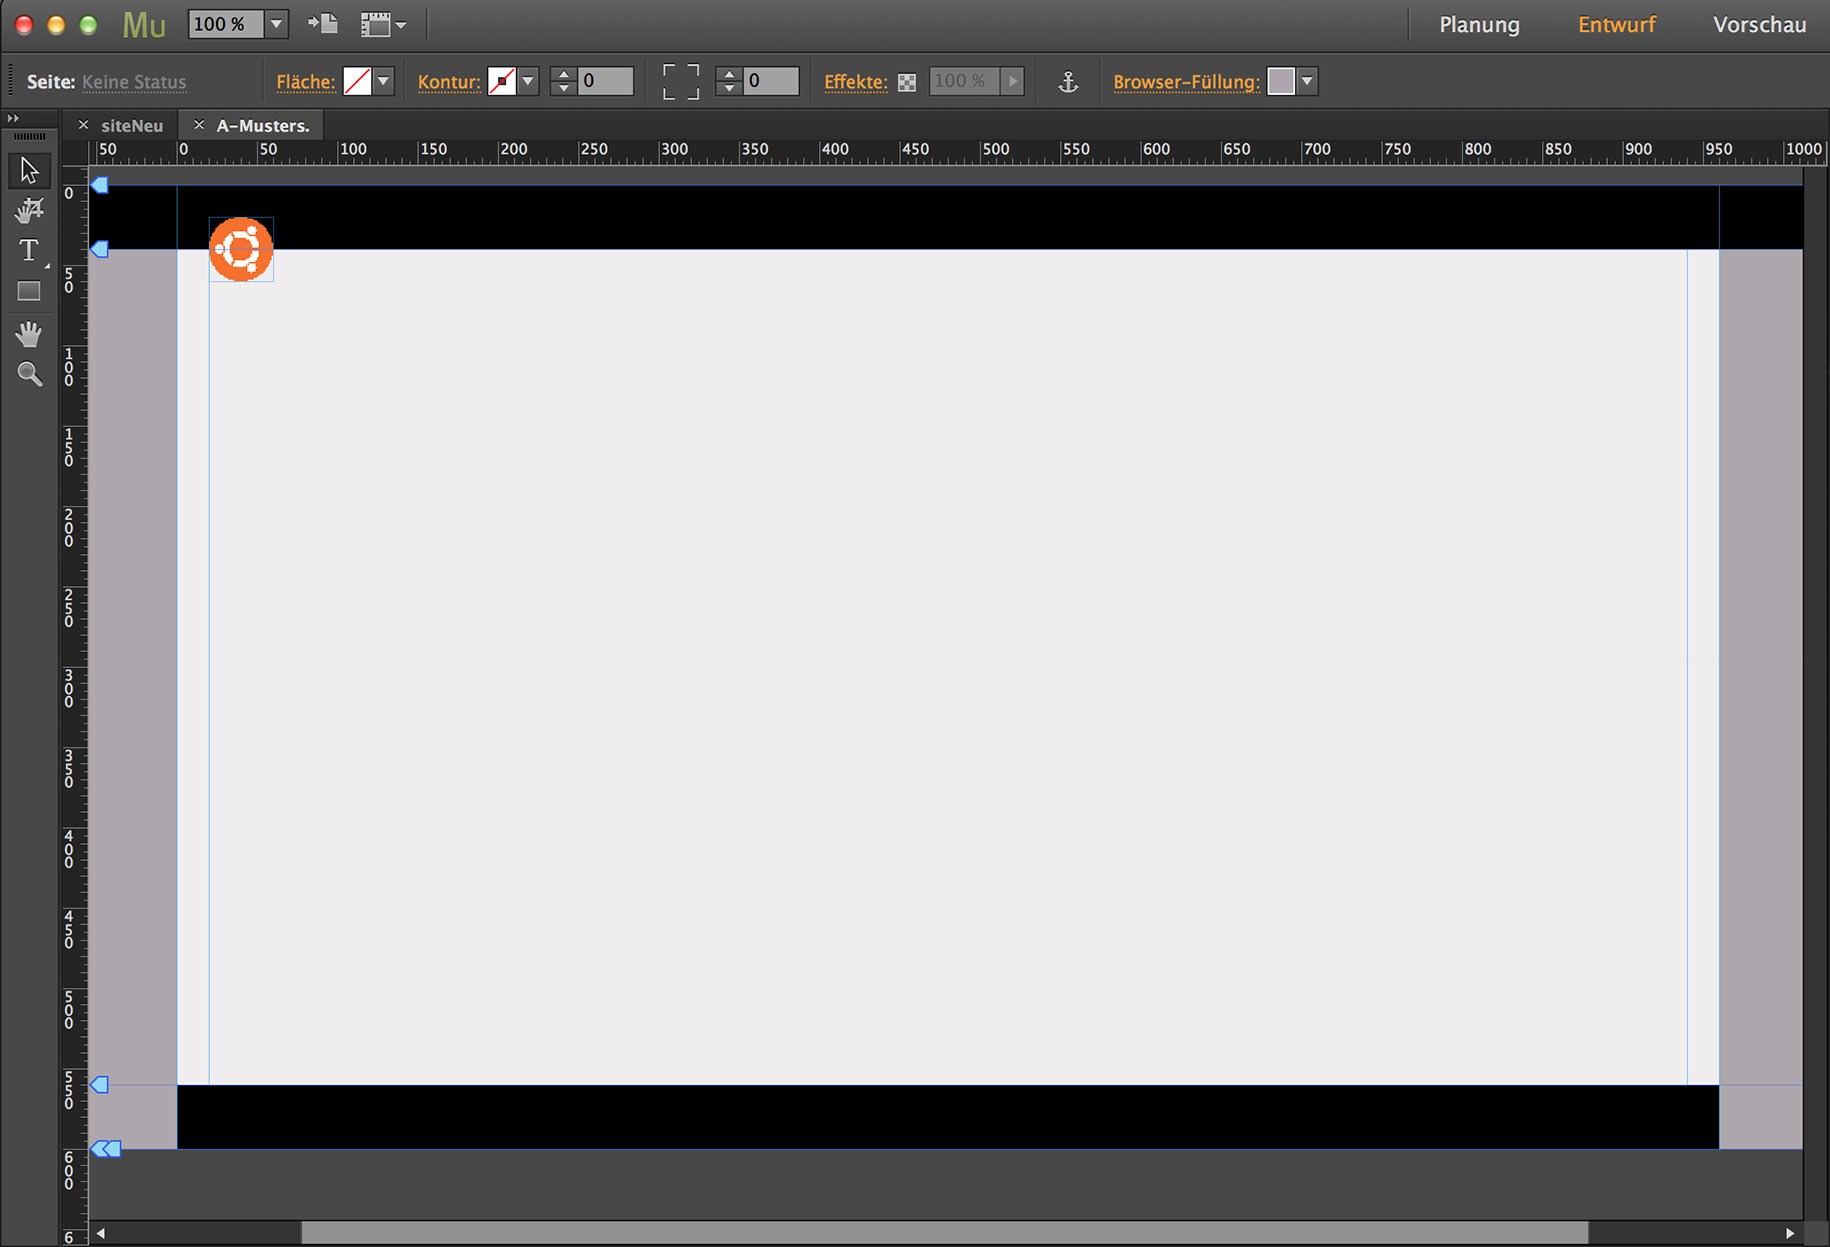Select the Crop tool

coord(29,210)
